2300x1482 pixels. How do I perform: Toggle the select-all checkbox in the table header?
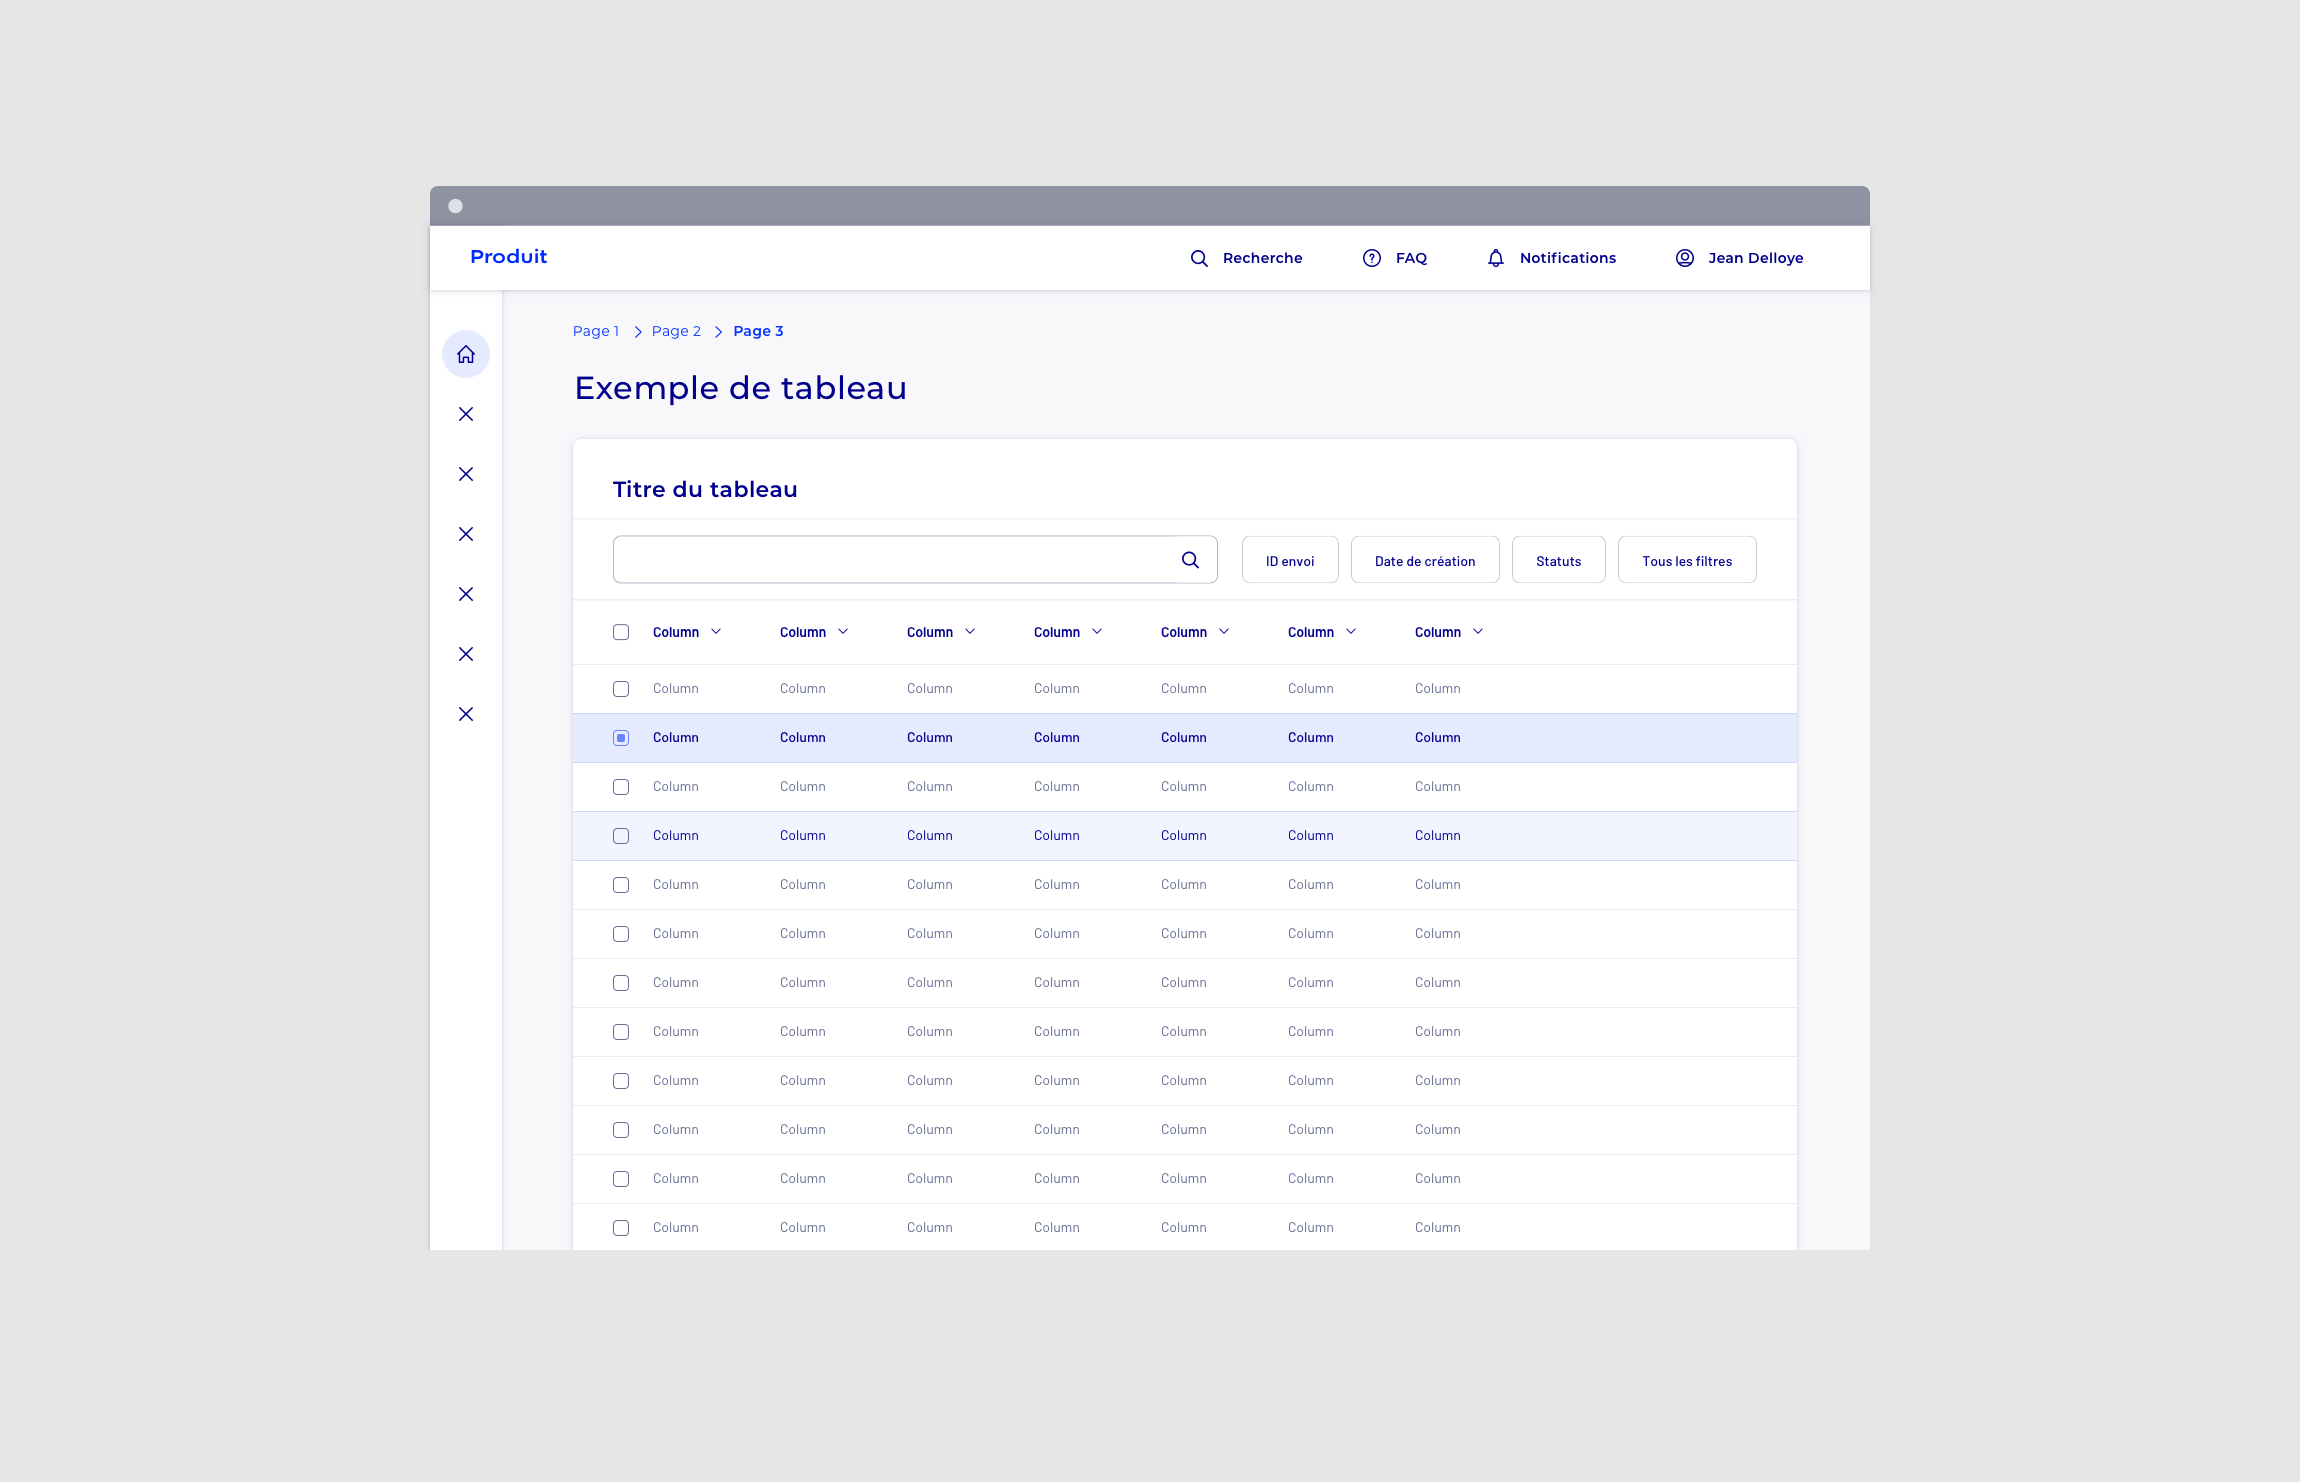(x=621, y=632)
